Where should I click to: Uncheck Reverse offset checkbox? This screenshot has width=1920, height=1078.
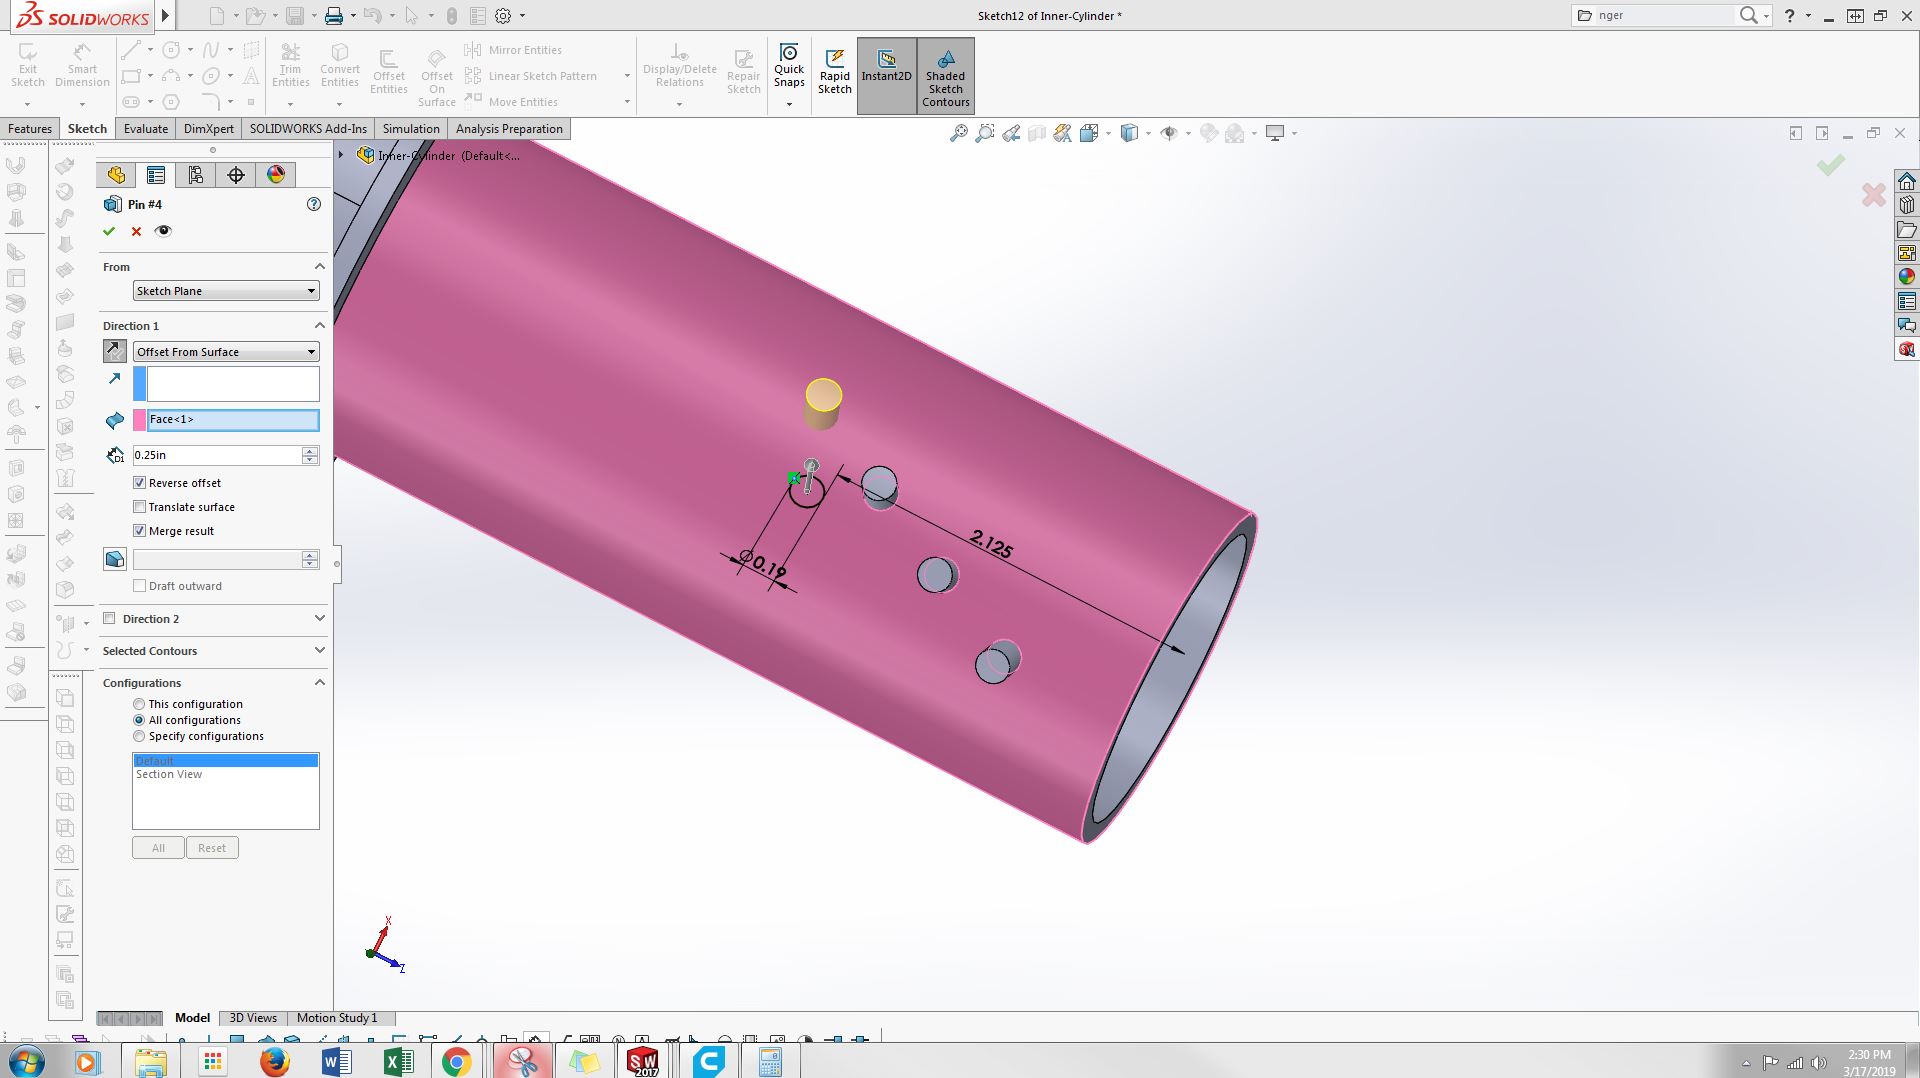pyautogui.click(x=140, y=483)
